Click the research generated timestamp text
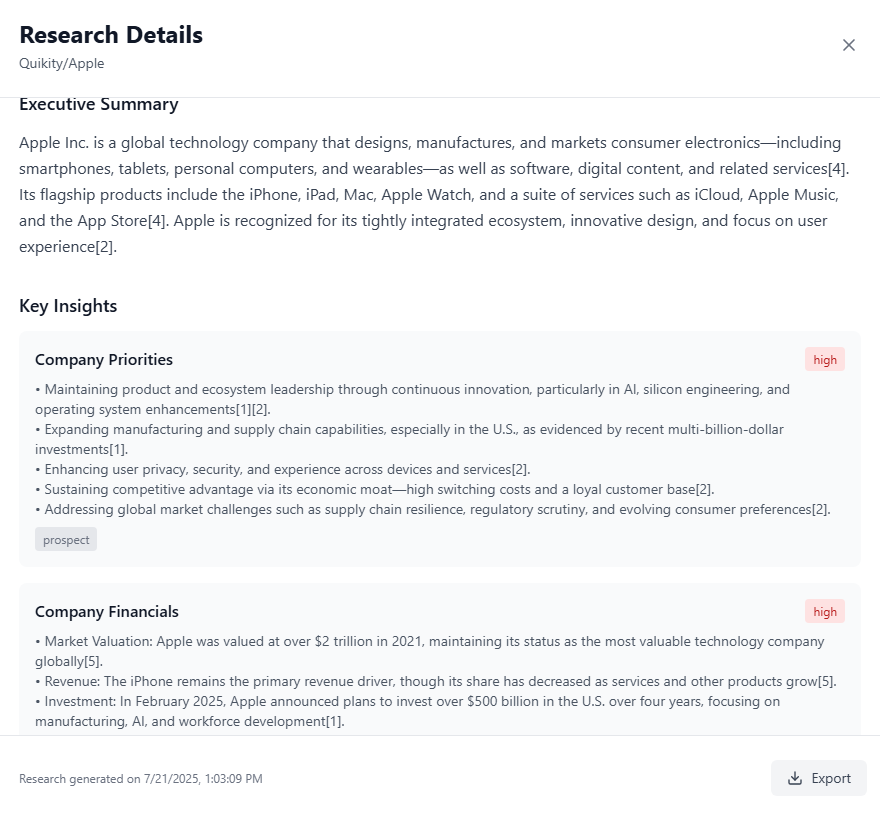 click(141, 779)
